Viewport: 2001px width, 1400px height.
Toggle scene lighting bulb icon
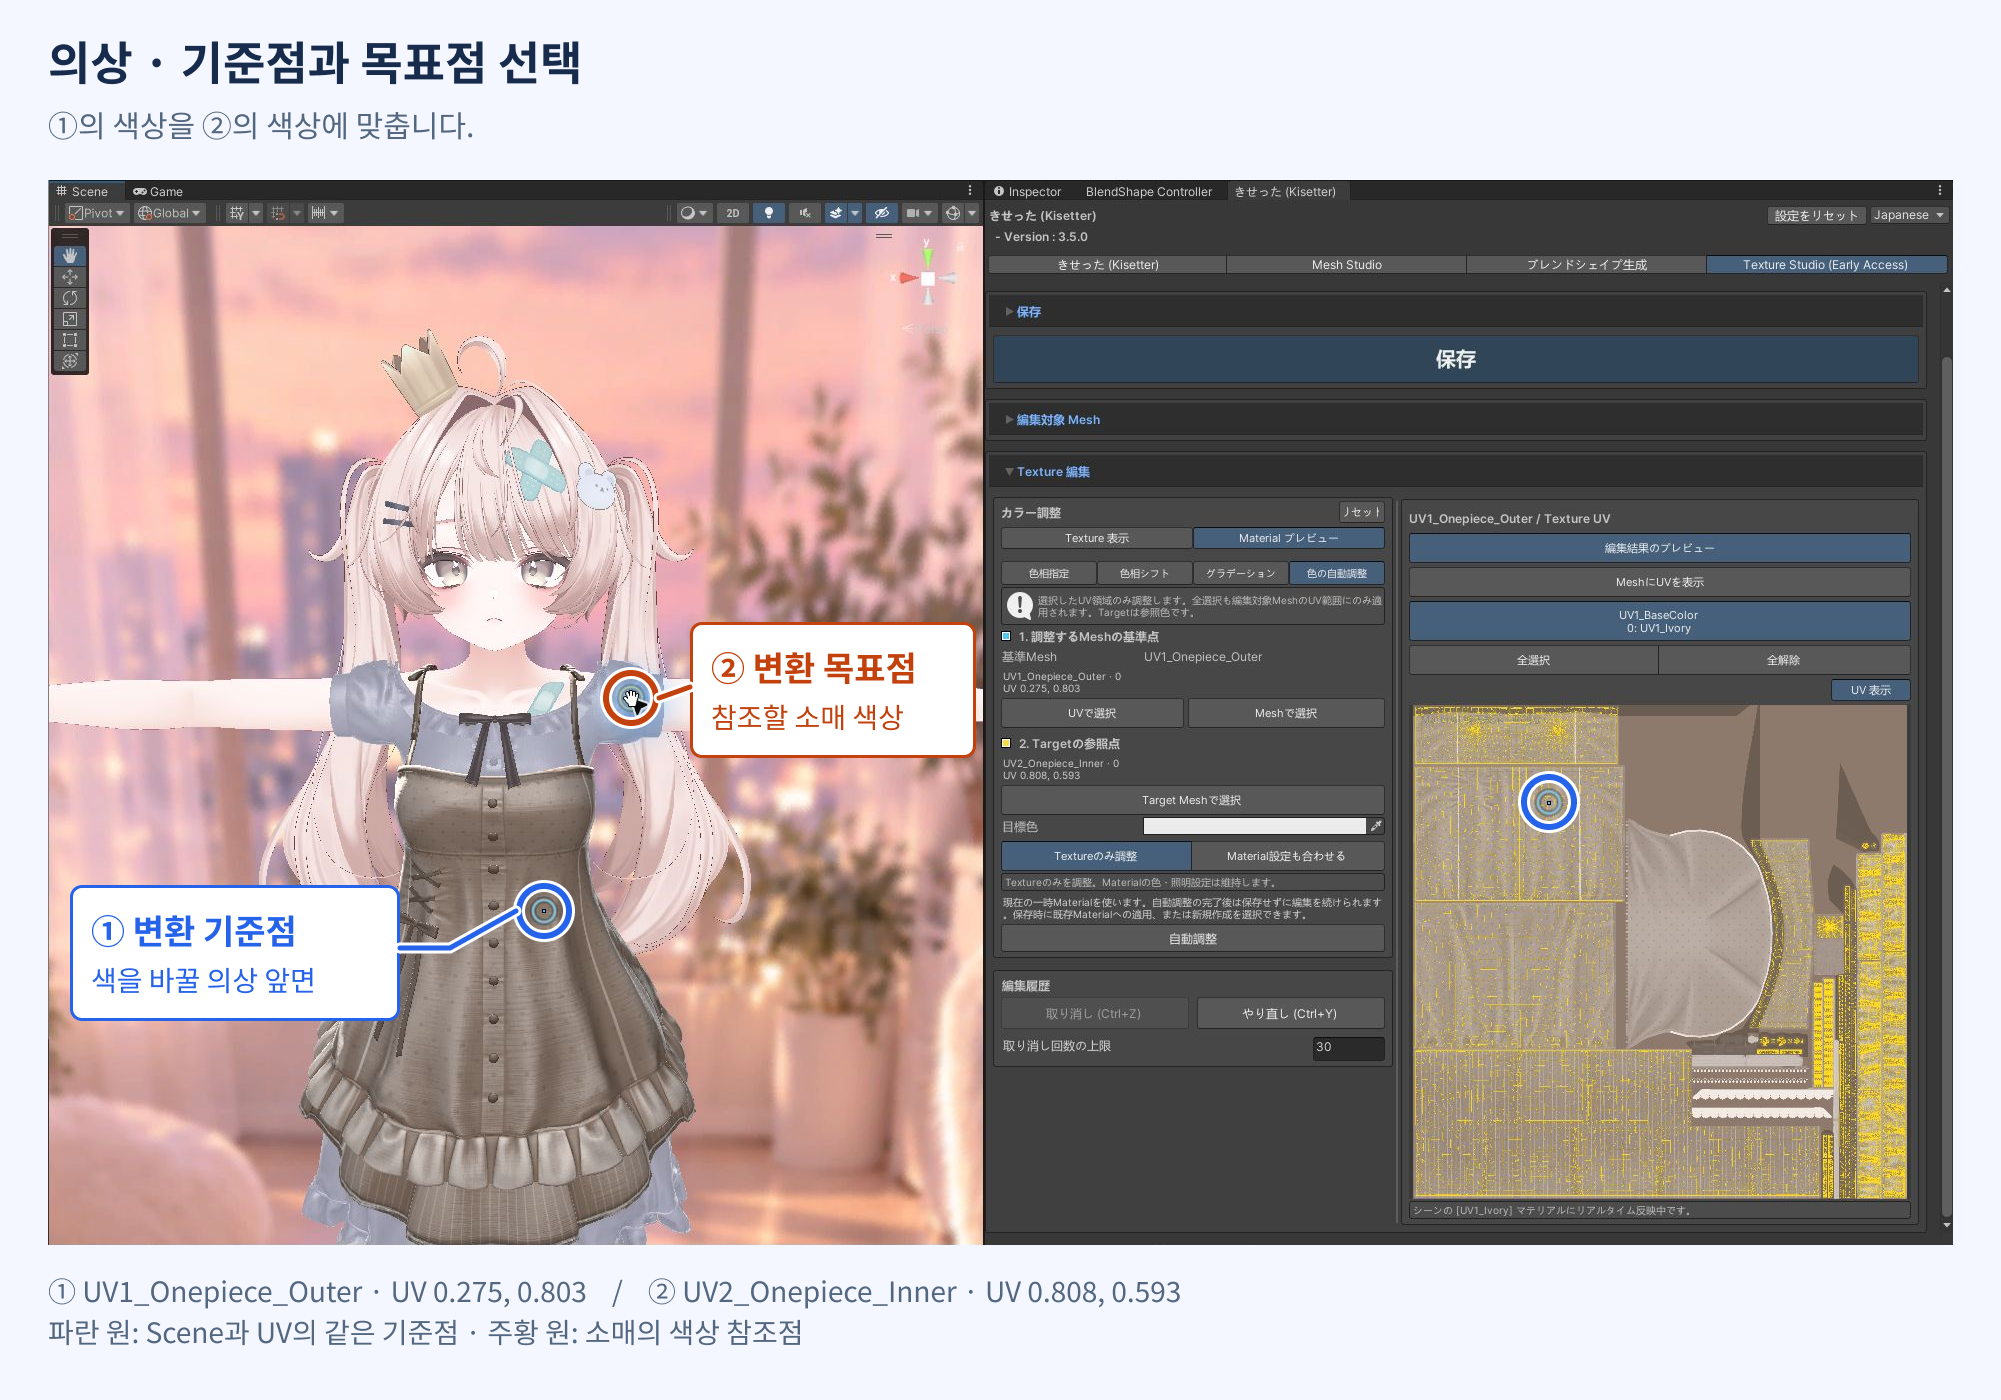pos(769,213)
